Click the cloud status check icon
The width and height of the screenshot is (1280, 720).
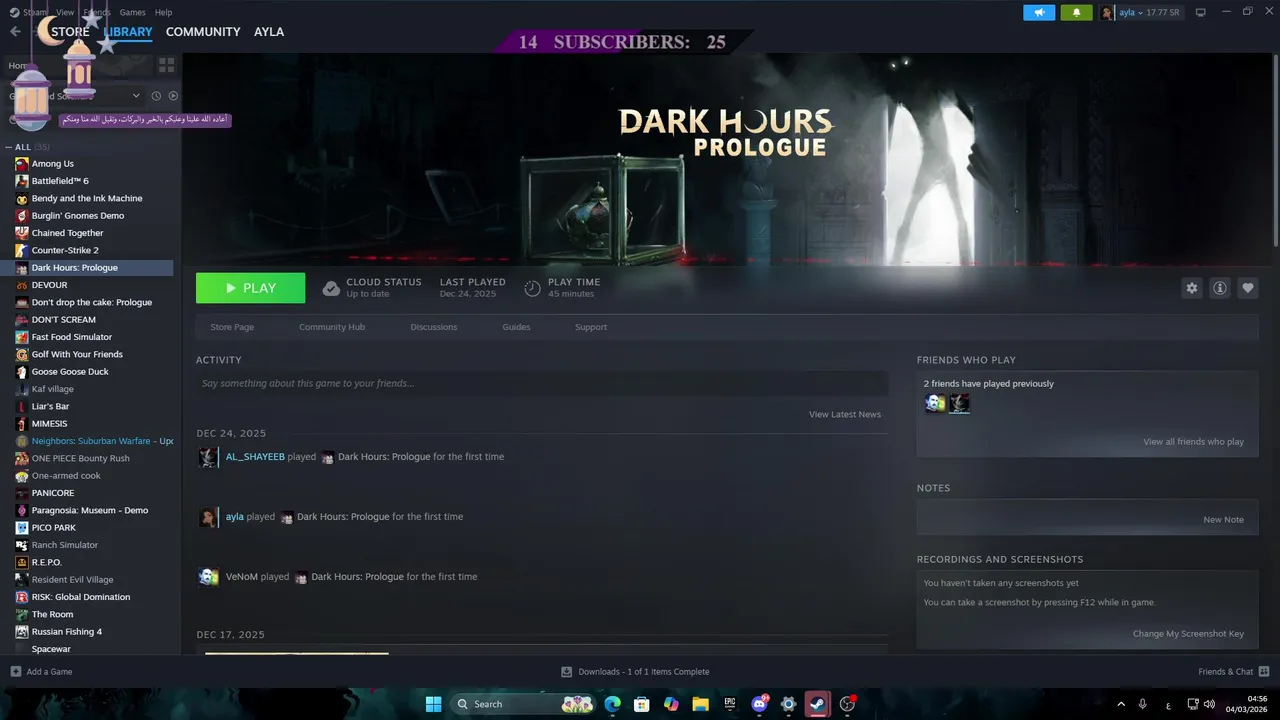click(x=331, y=288)
